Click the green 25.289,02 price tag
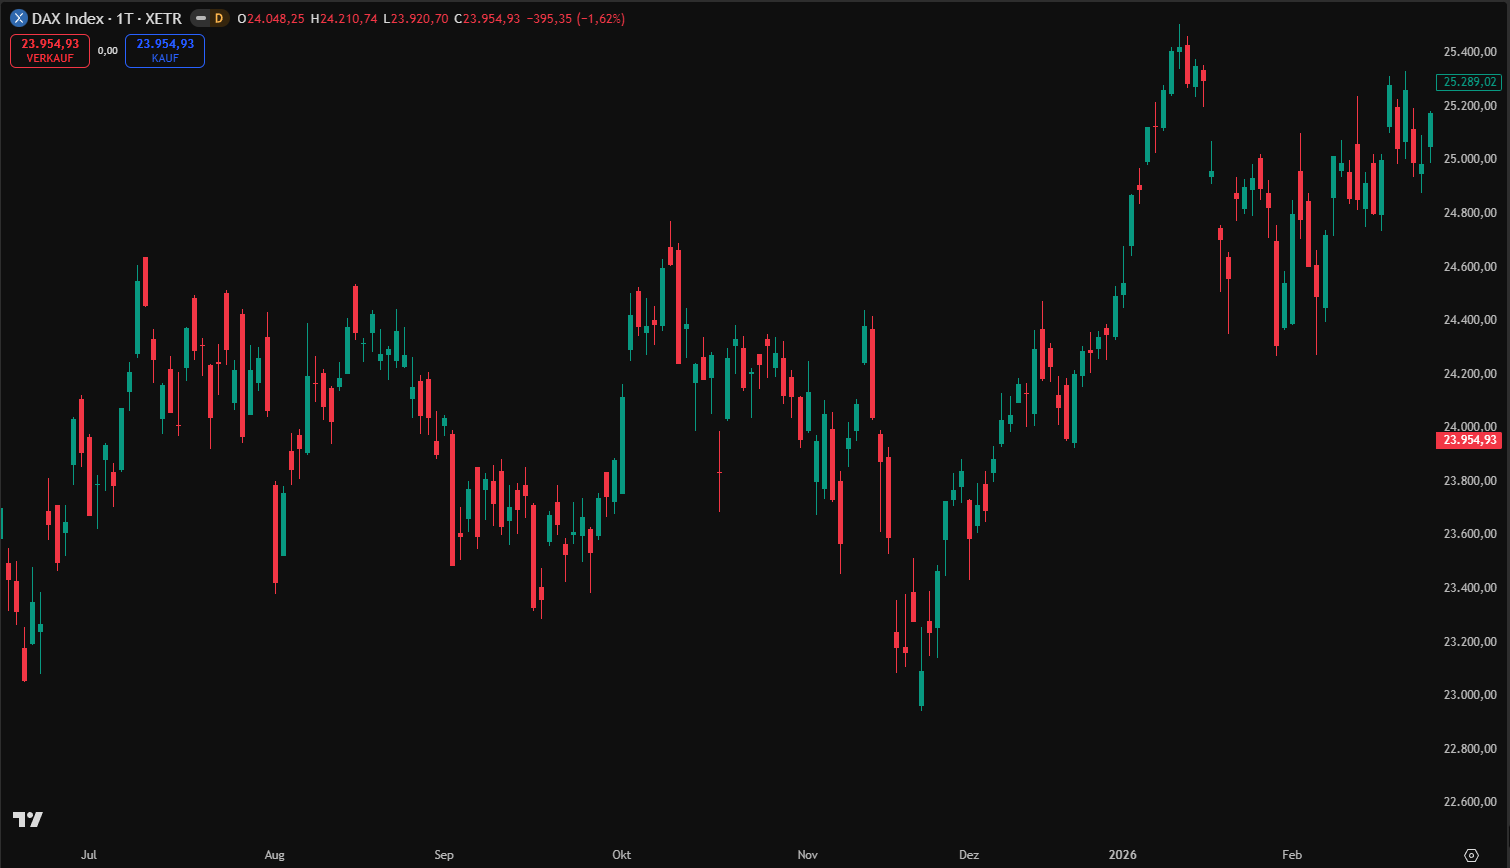 1470,82
